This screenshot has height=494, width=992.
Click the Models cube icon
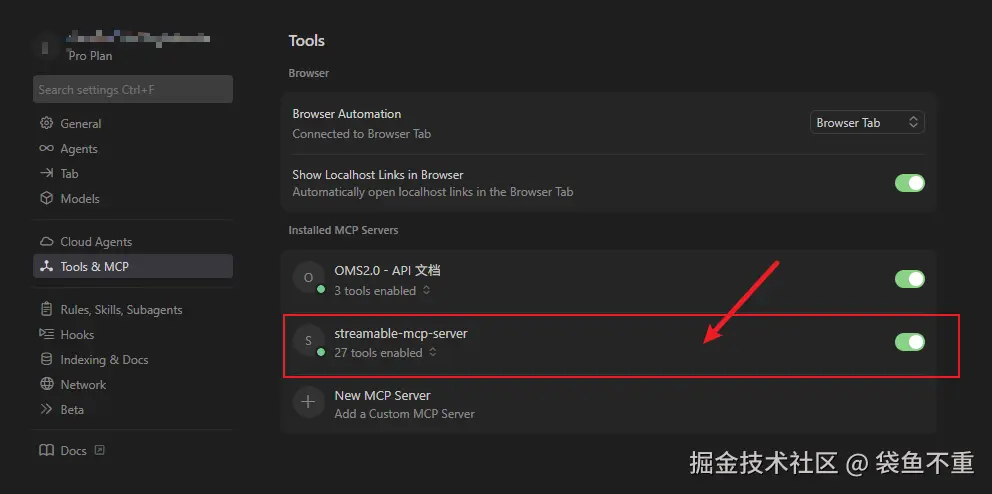pyautogui.click(x=46, y=199)
